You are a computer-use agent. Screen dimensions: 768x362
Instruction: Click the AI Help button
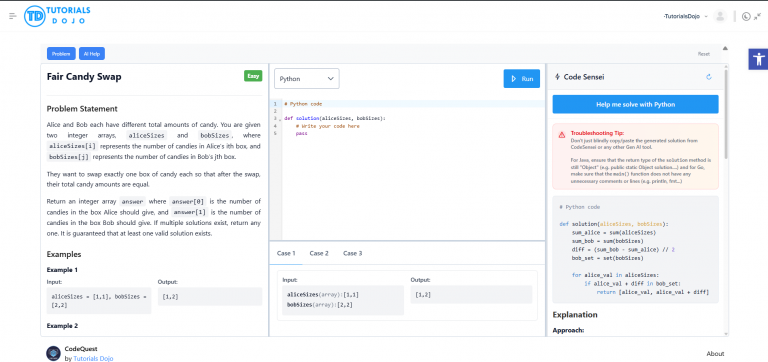(92, 54)
